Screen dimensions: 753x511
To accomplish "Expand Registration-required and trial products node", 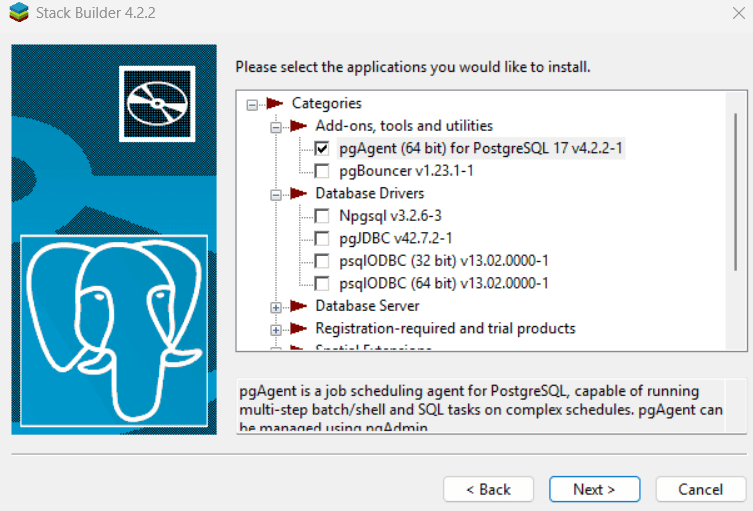I will [276, 330].
